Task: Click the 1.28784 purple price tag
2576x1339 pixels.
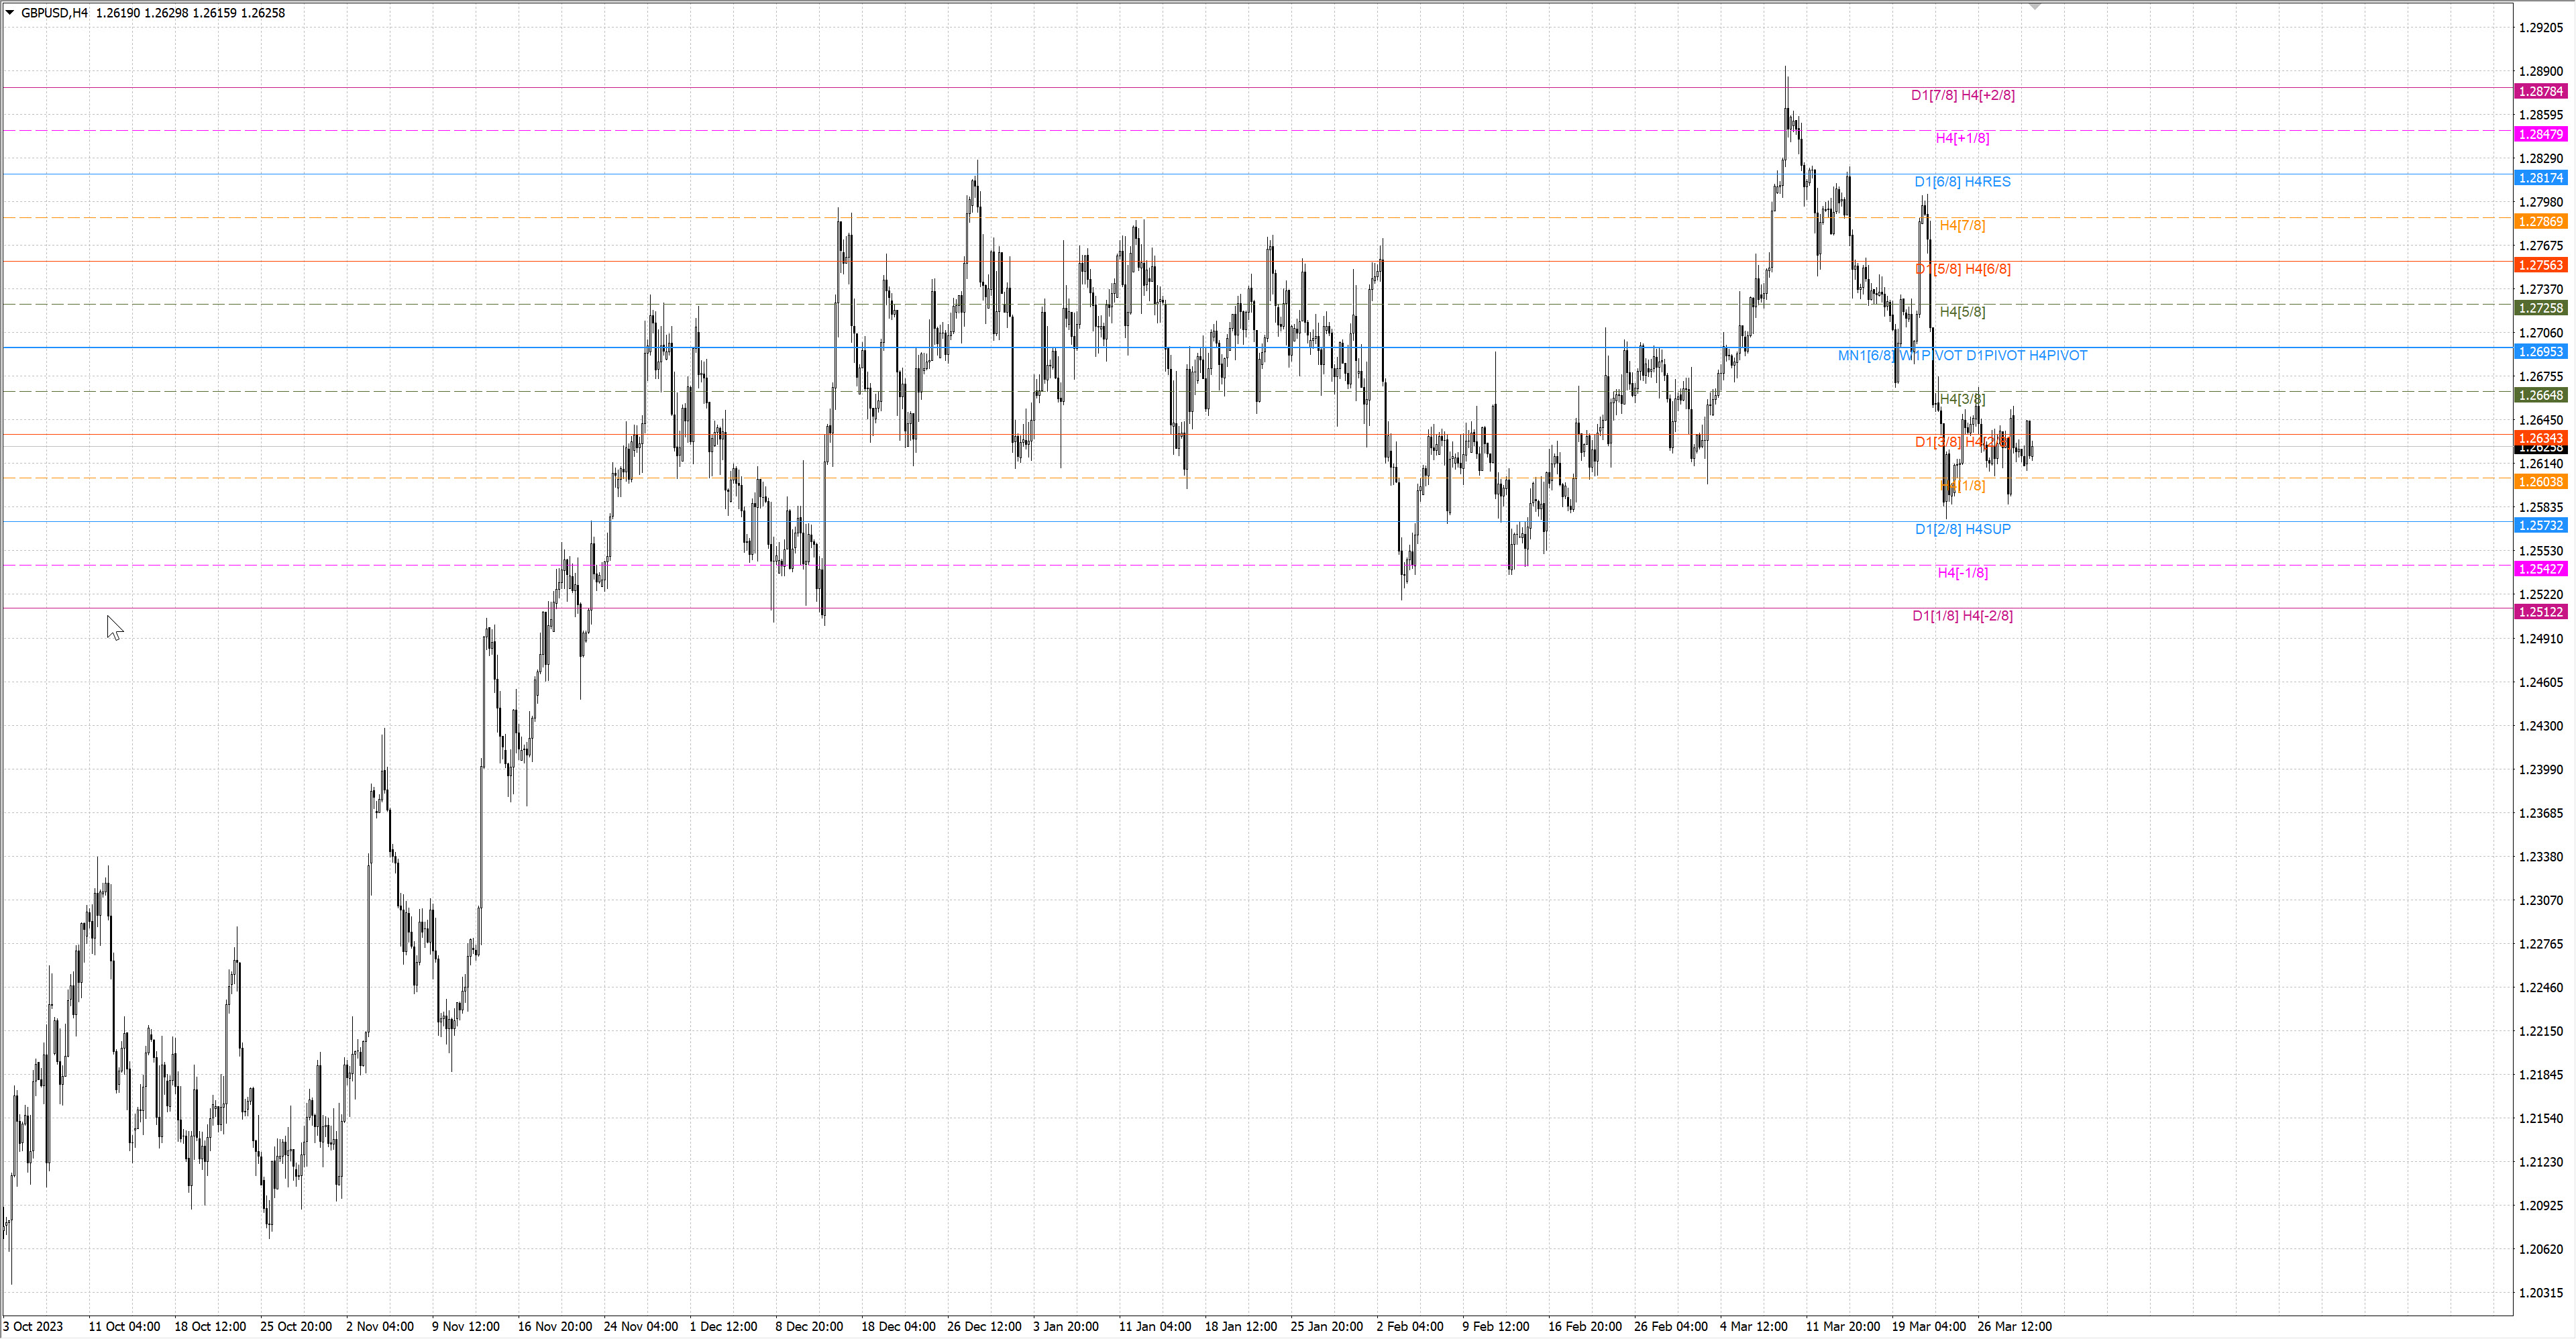Action: (x=2540, y=91)
